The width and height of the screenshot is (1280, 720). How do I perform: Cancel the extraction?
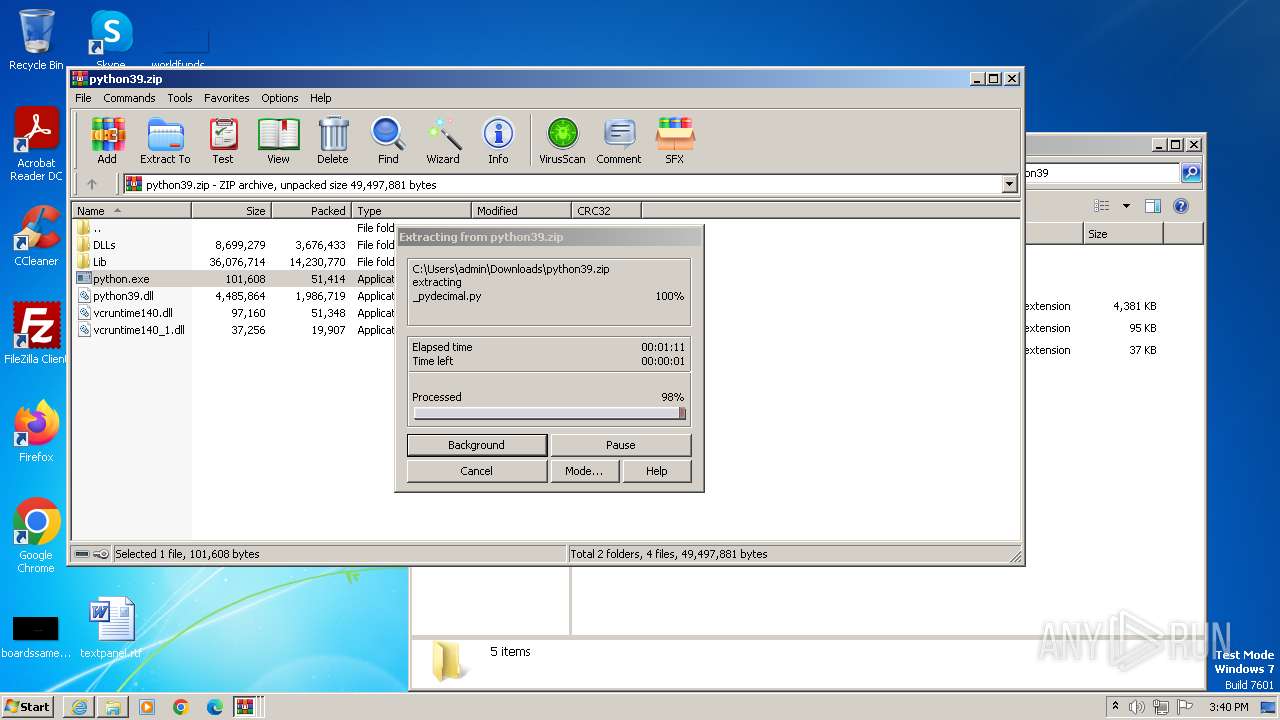tap(477, 471)
